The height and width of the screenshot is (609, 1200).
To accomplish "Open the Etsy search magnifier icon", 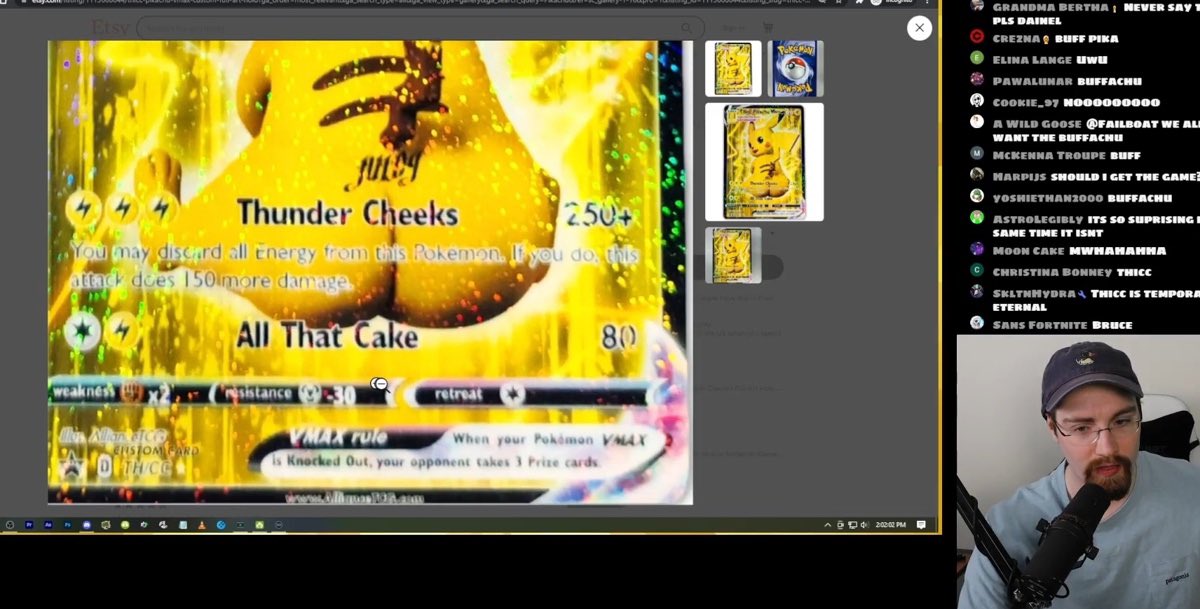I will coord(686,28).
